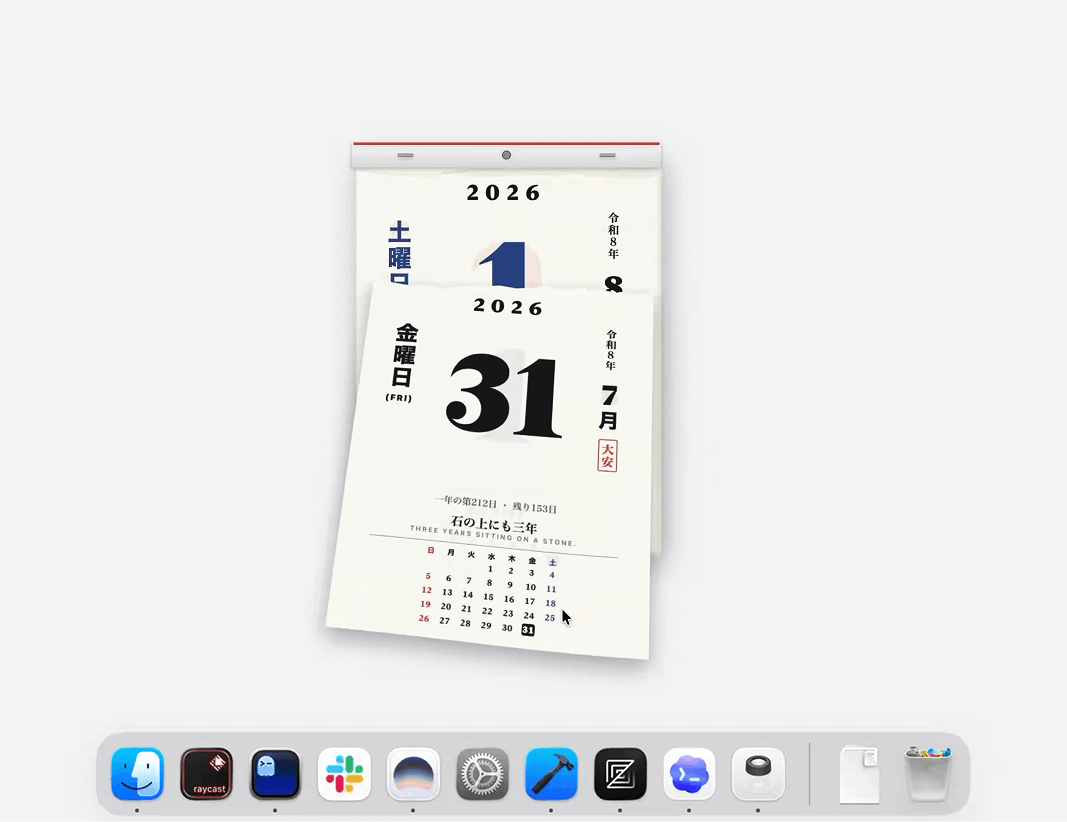Click the 火 header in mini calendar
Viewport: 1067px width, 822px height.
[x=471, y=555]
